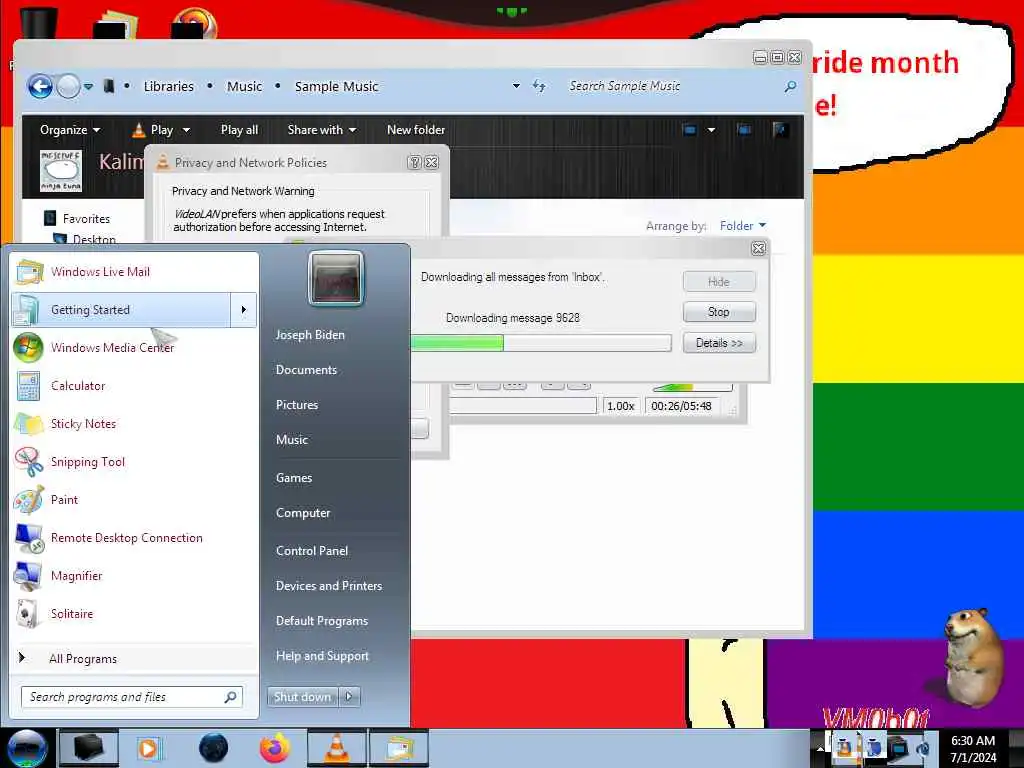Open the recent pages dropdown next to Forward
This screenshot has width=1024, height=768.
(x=89, y=86)
